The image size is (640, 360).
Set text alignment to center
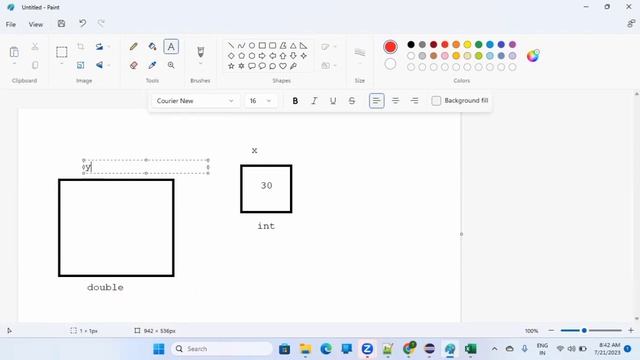pos(396,101)
